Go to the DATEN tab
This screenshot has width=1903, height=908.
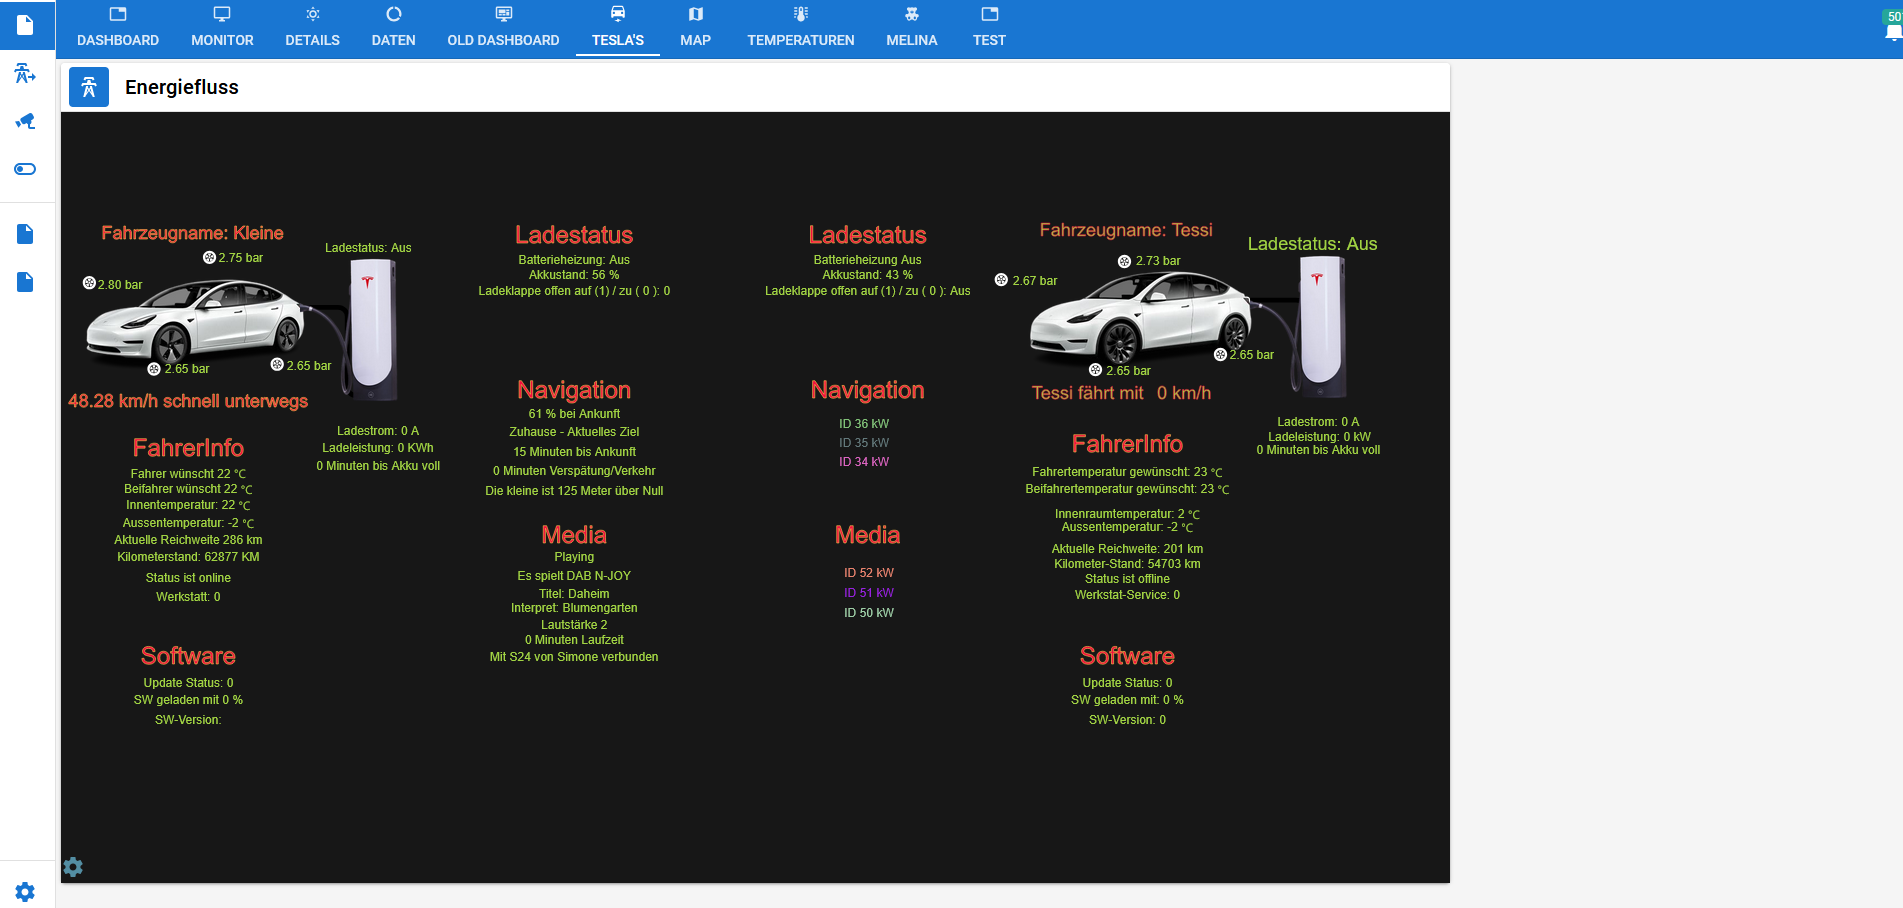(x=393, y=28)
